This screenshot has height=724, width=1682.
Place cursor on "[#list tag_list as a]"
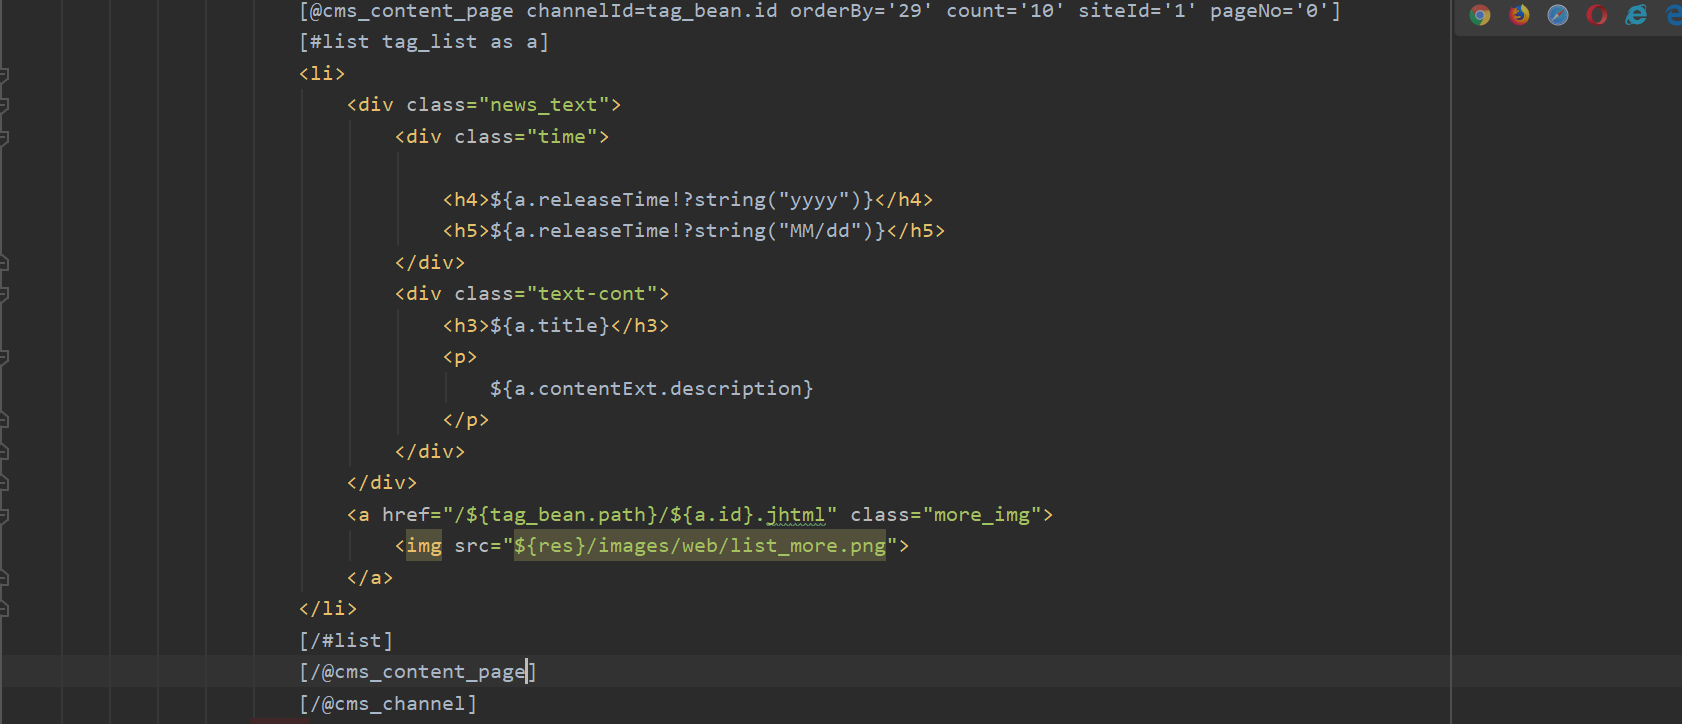424,42
